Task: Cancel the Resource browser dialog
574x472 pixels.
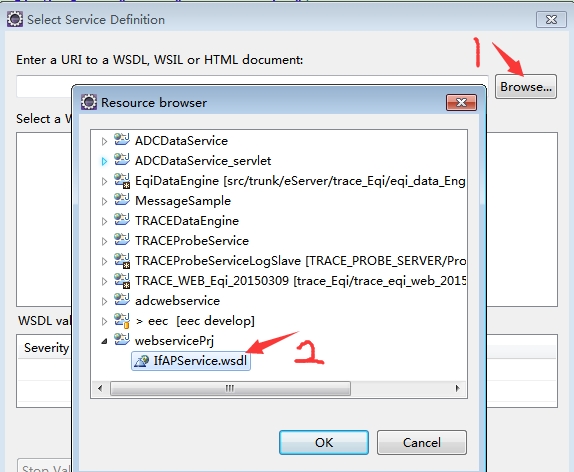Action: 422,442
